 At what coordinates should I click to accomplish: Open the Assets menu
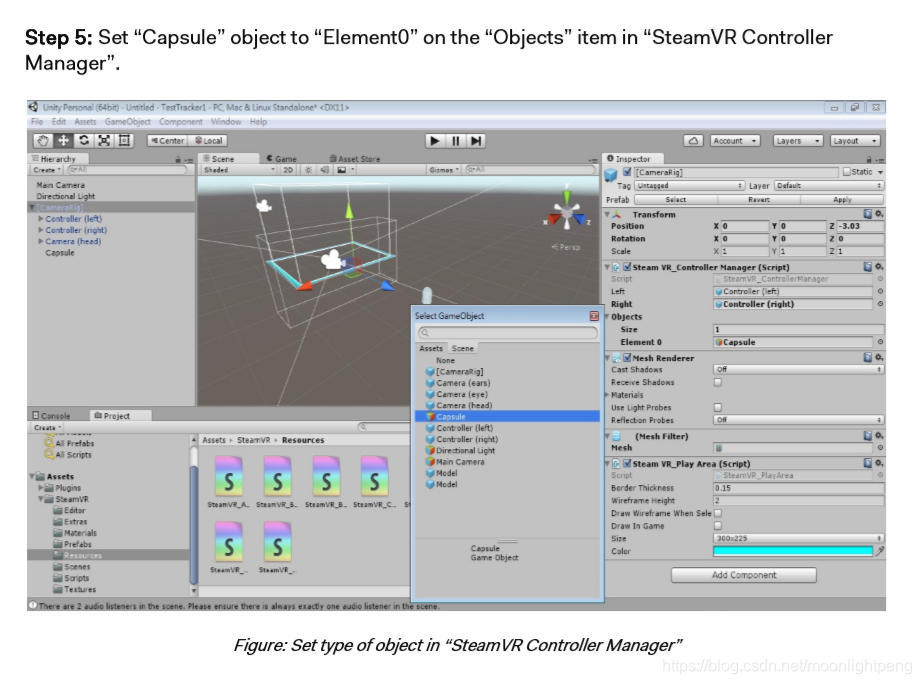click(85, 122)
